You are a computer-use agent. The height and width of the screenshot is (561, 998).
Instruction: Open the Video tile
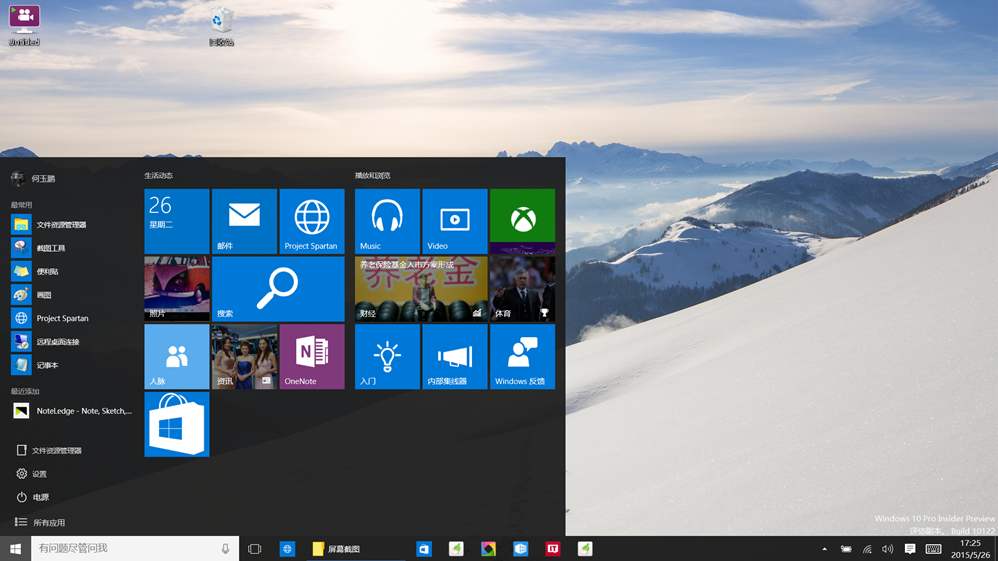(x=454, y=221)
